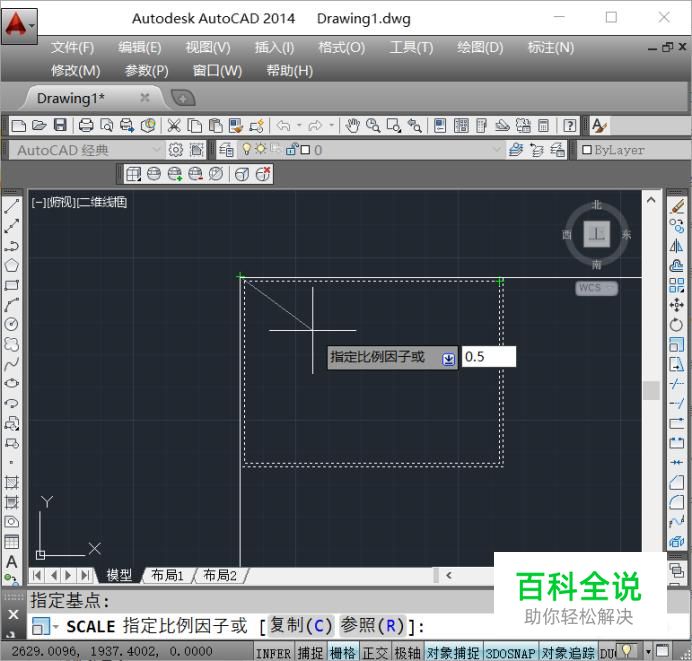Click the 模型 model tab
Viewport: 692px width, 661px height.
119,575
